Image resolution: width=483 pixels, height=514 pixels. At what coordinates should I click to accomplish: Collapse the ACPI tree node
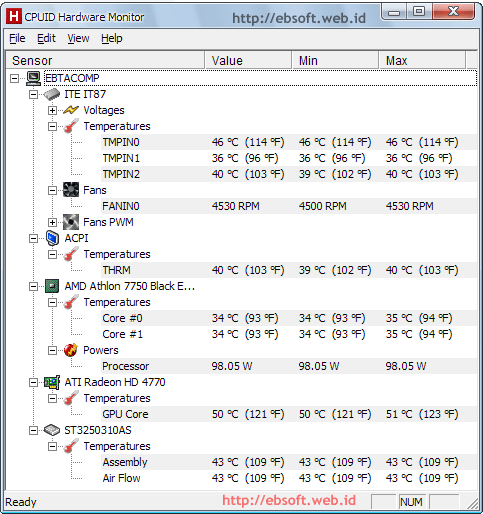tap(33, 238)
